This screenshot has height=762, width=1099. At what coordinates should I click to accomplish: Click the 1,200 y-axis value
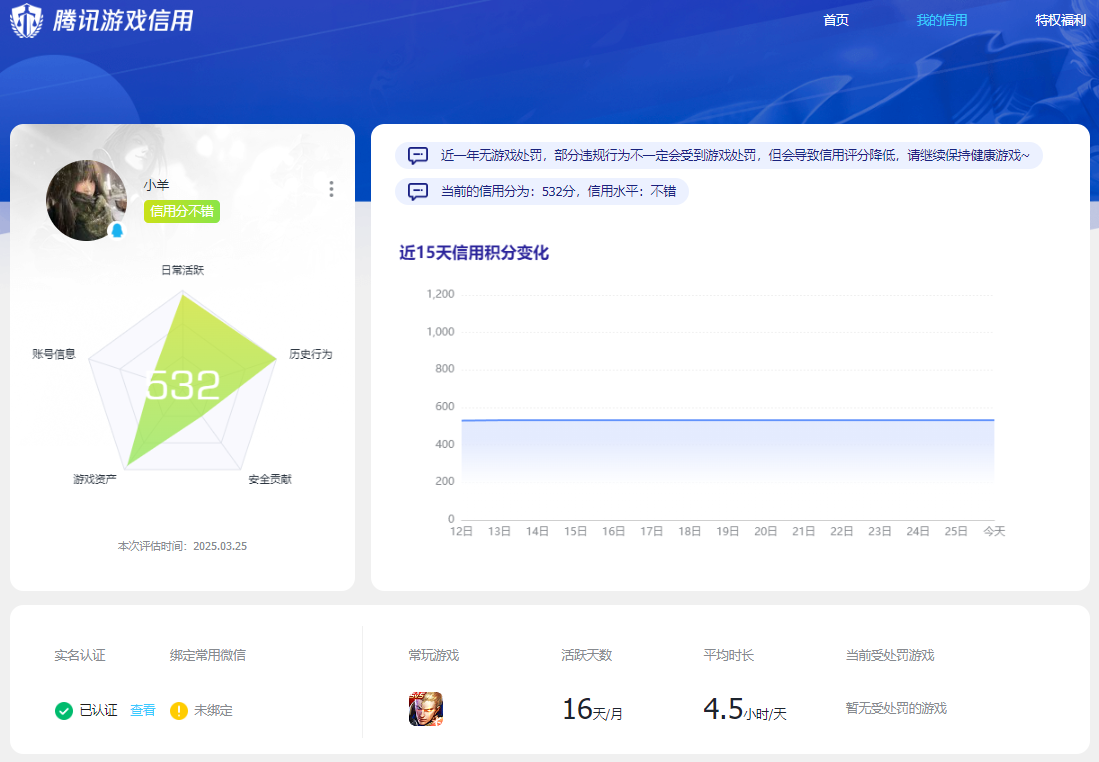click(440, 294)
